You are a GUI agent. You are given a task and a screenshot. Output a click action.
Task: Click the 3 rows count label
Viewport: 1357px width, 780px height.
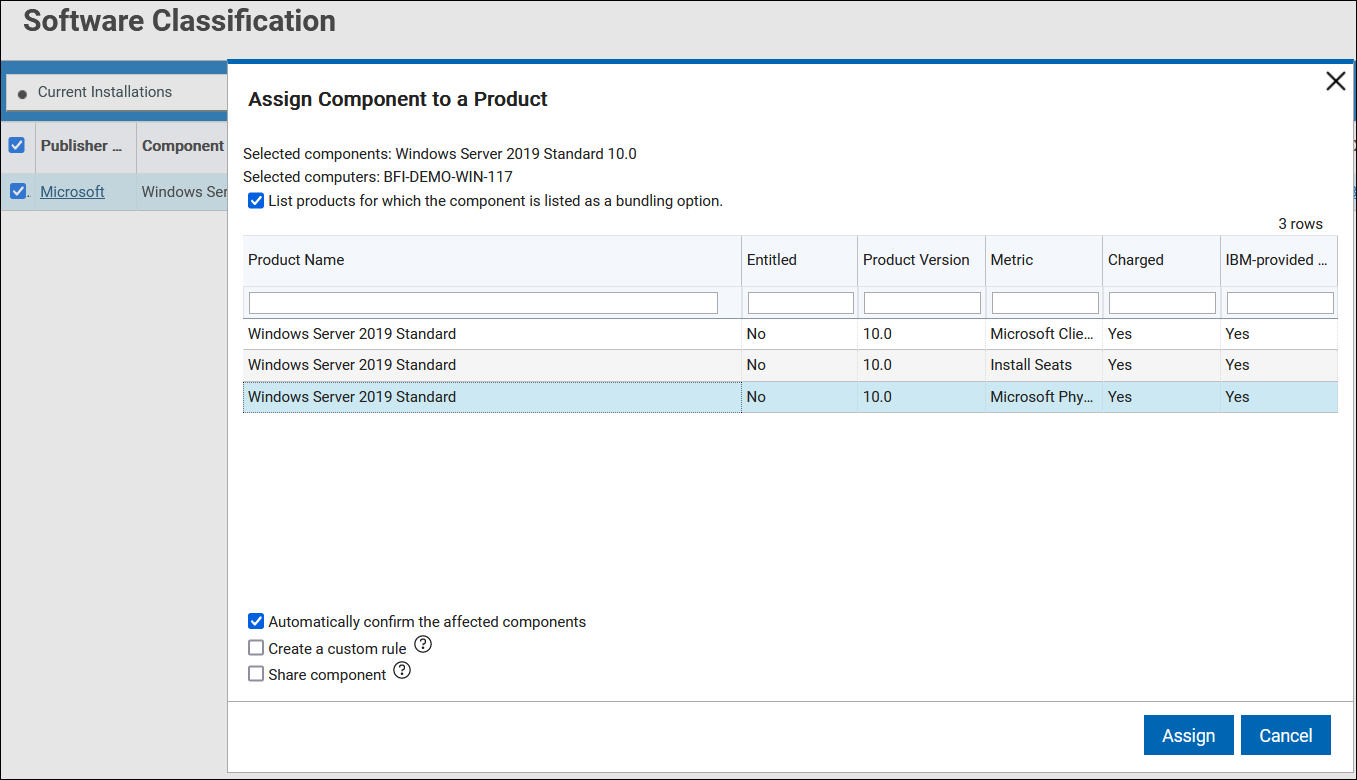pos(1300,224)
